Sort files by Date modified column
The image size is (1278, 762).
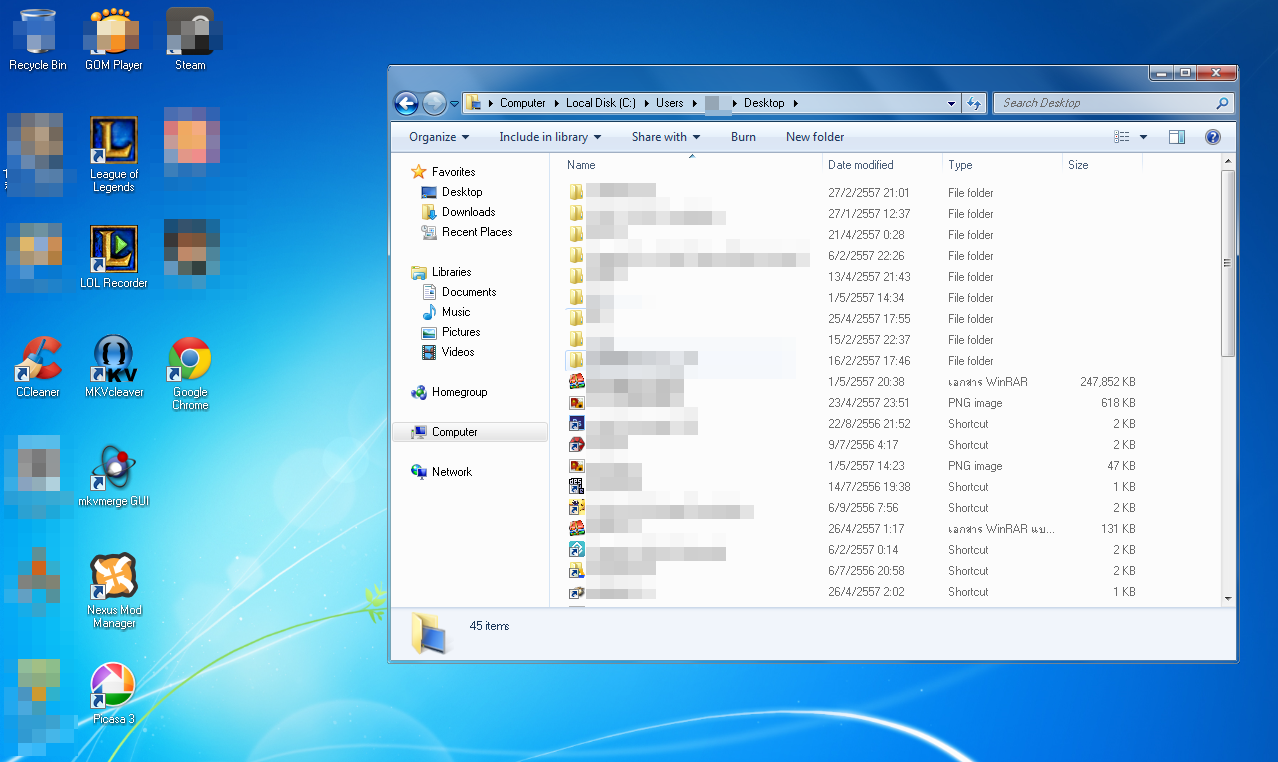(861, 165)
